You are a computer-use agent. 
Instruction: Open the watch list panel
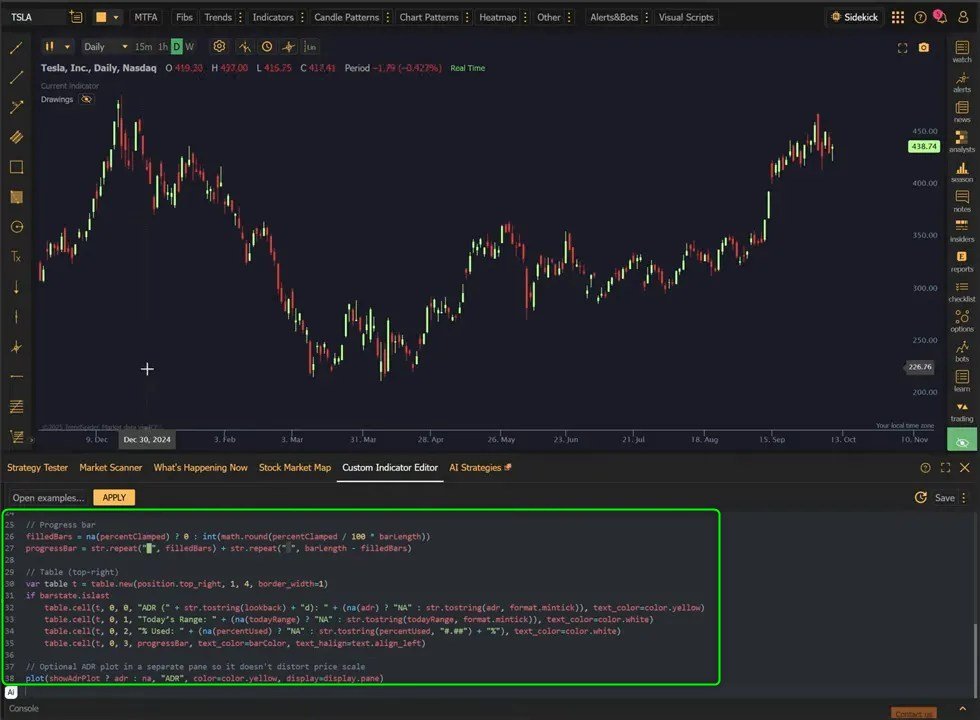[962, 51]
